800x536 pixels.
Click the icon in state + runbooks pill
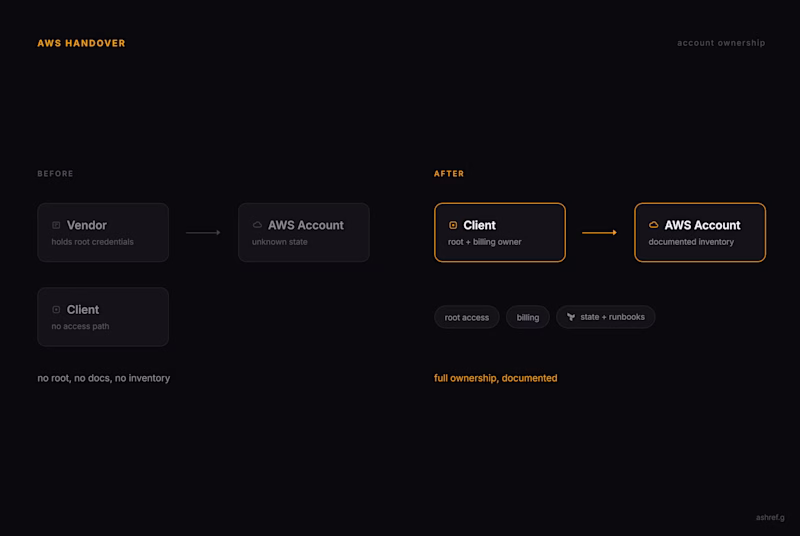coord(571,317)
